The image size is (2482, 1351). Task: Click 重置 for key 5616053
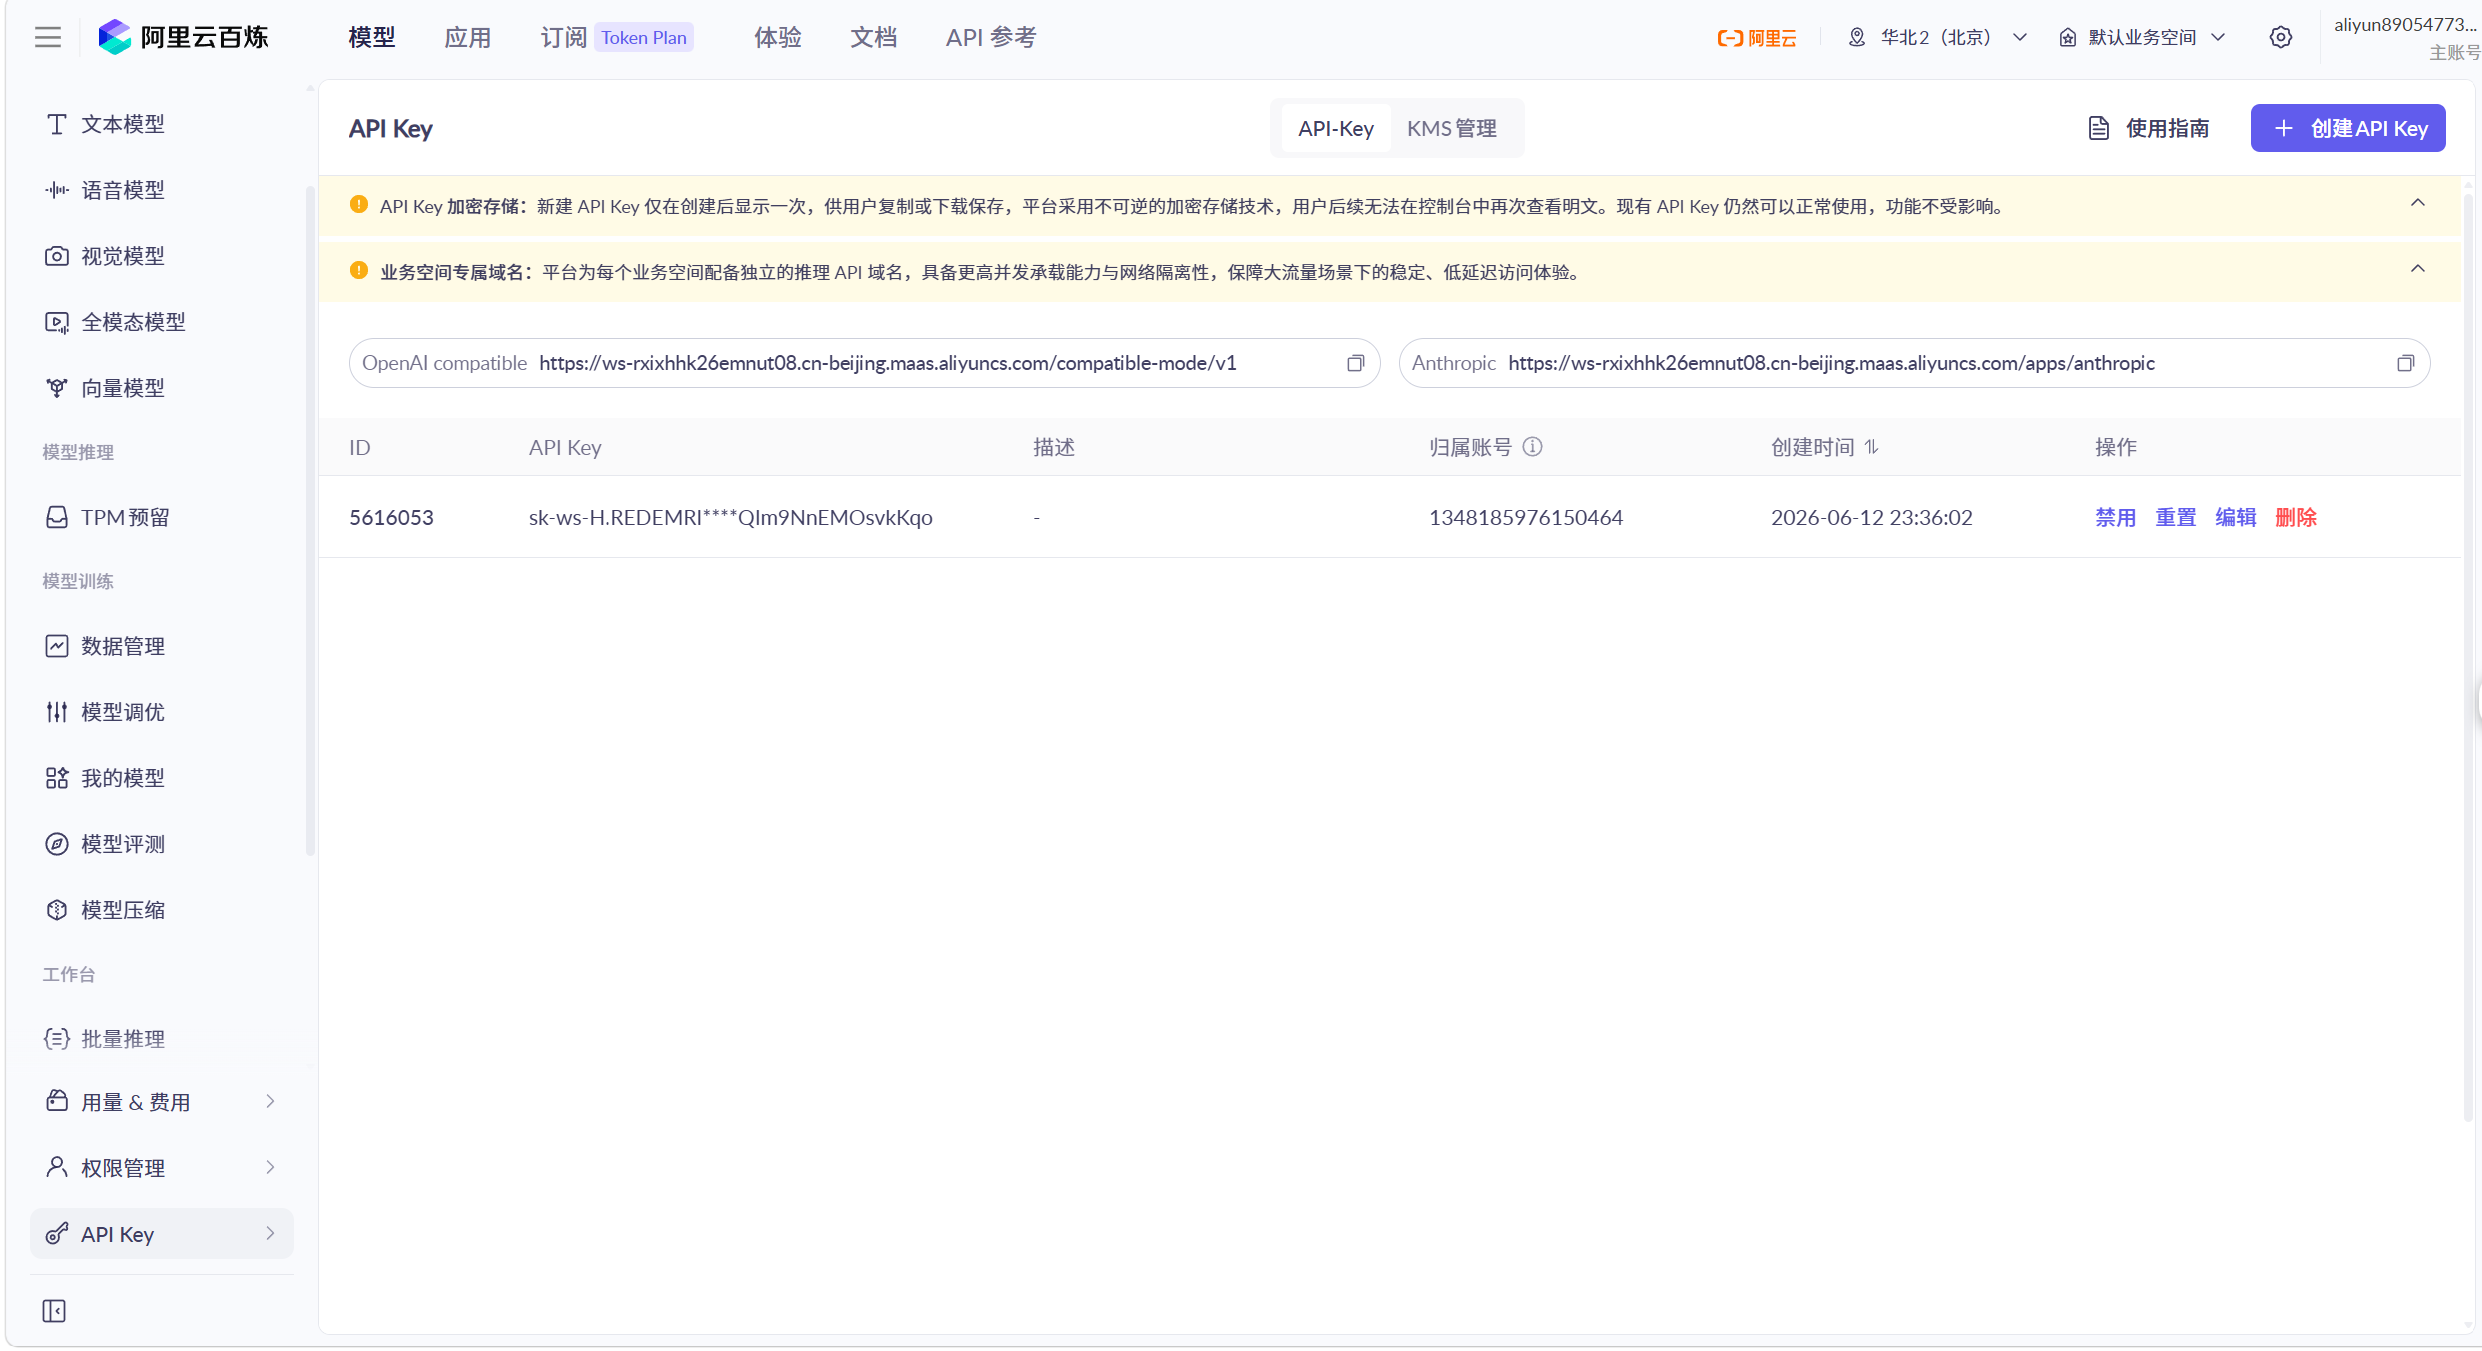coord(2175,517)
